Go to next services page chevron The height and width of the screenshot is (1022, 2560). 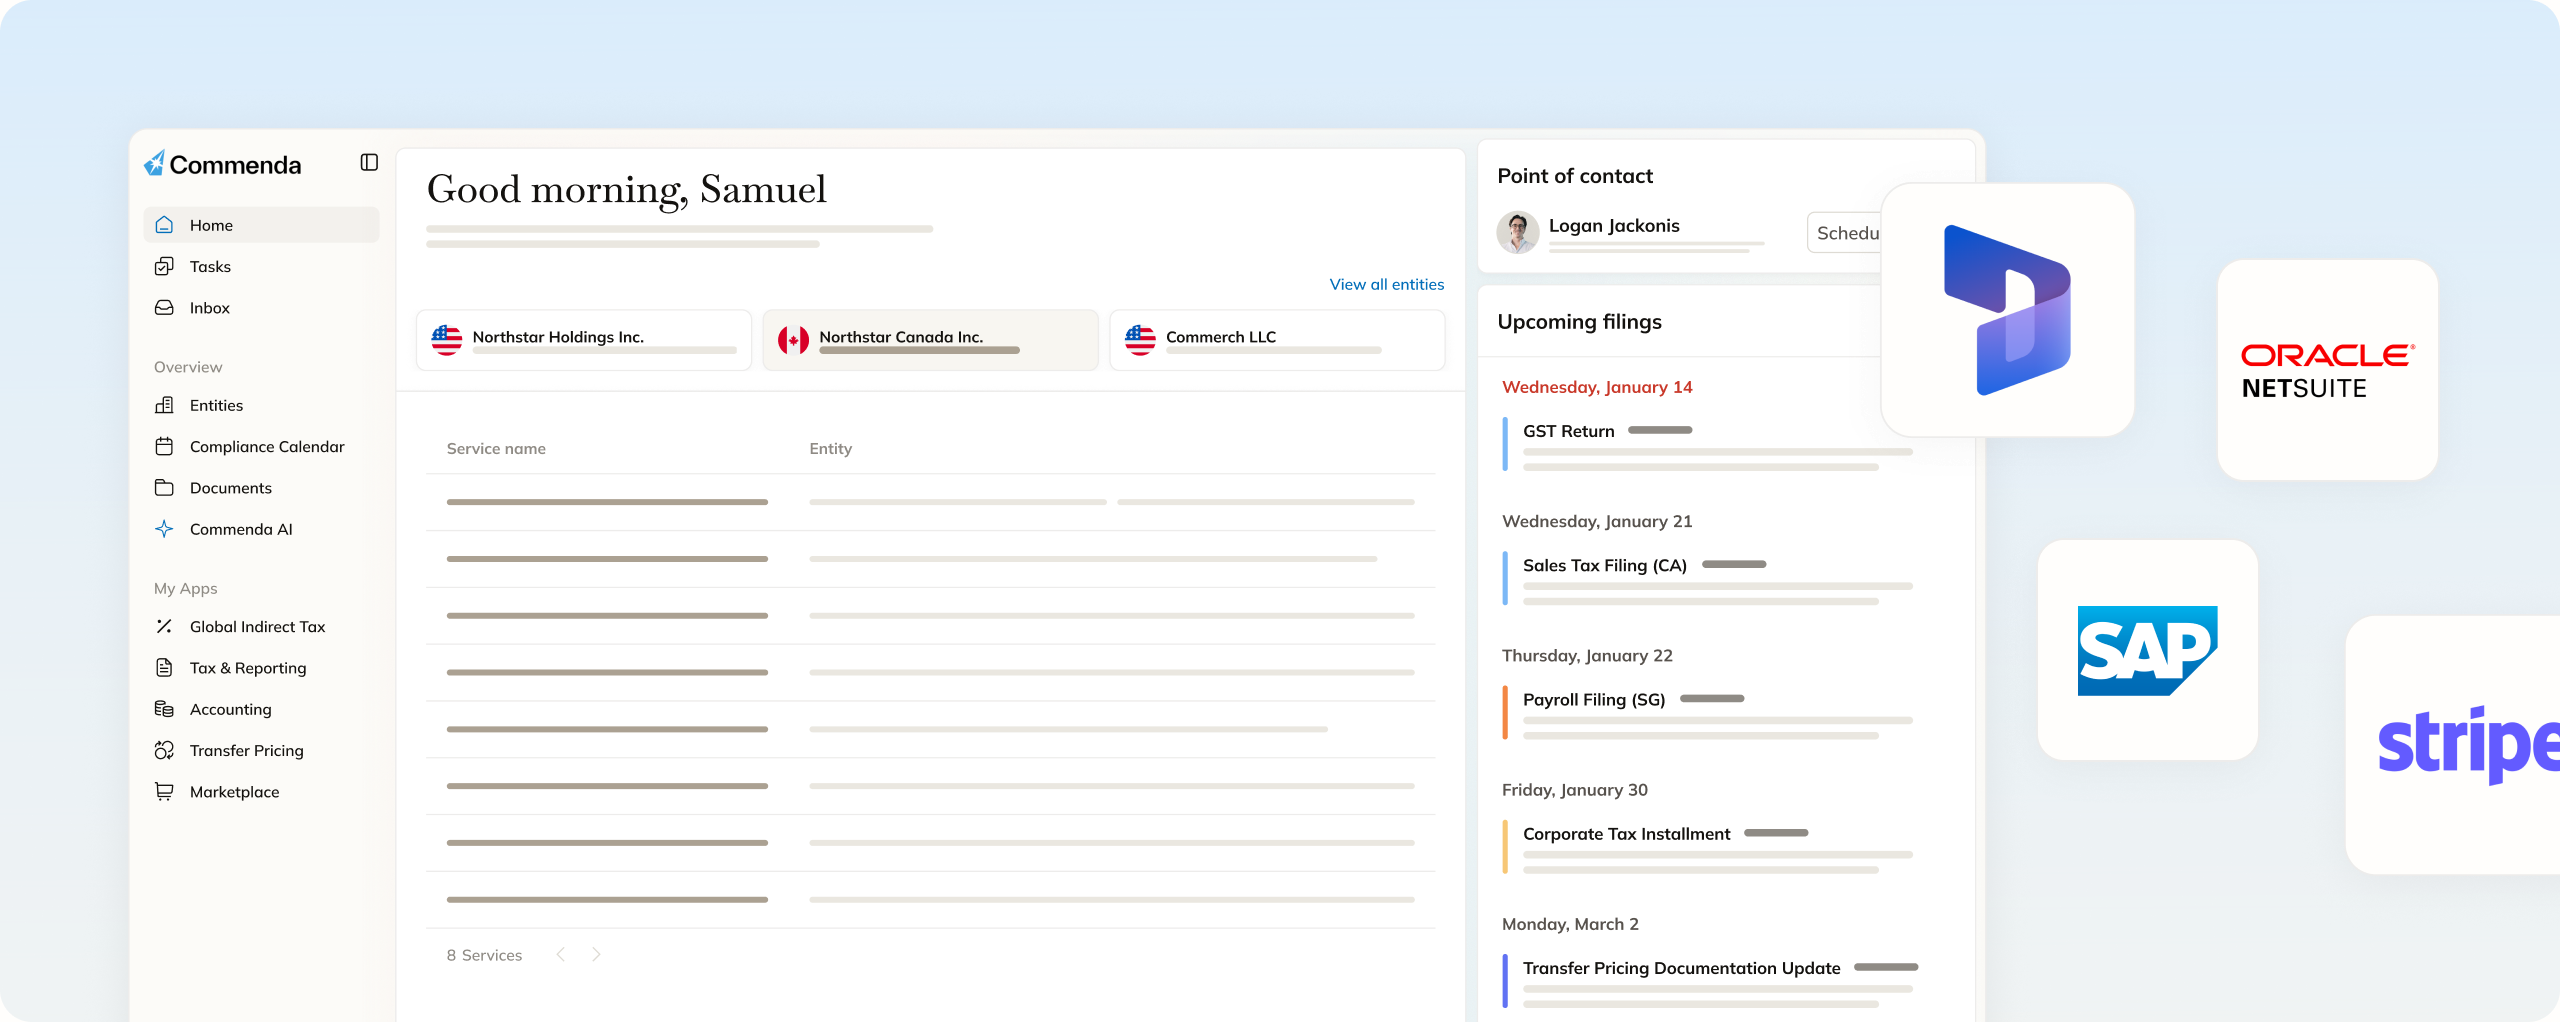(x=596, y=954)
